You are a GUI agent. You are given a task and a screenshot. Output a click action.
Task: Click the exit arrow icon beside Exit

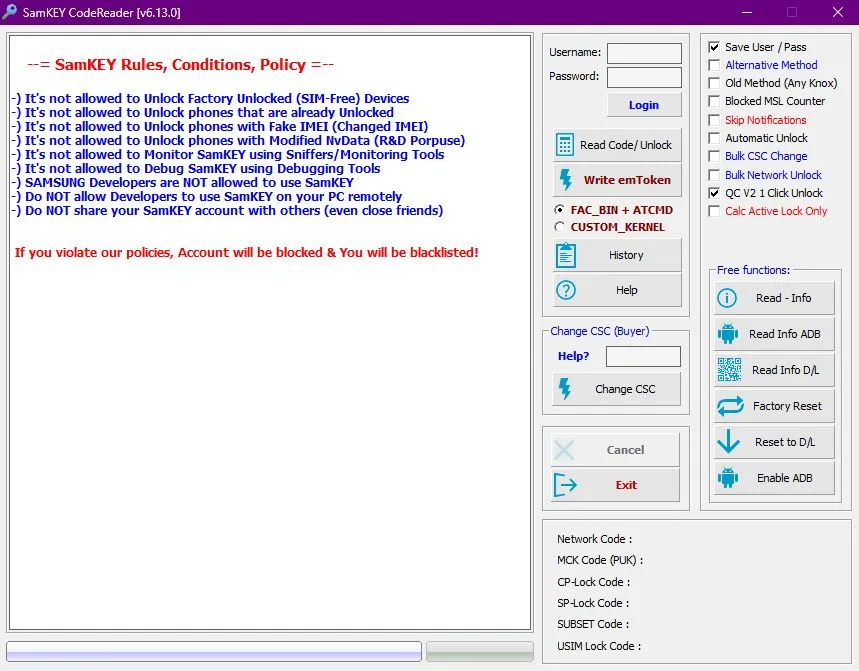pos(565,485)
